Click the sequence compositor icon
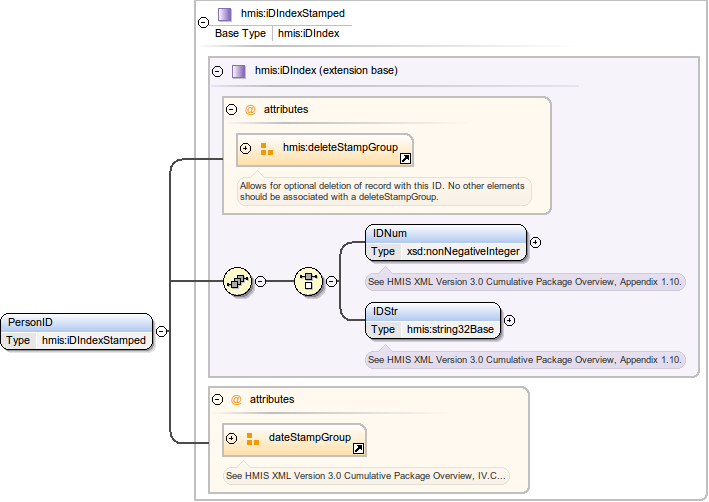This screenshot has height=502, width=709. [x=237, y=281]
